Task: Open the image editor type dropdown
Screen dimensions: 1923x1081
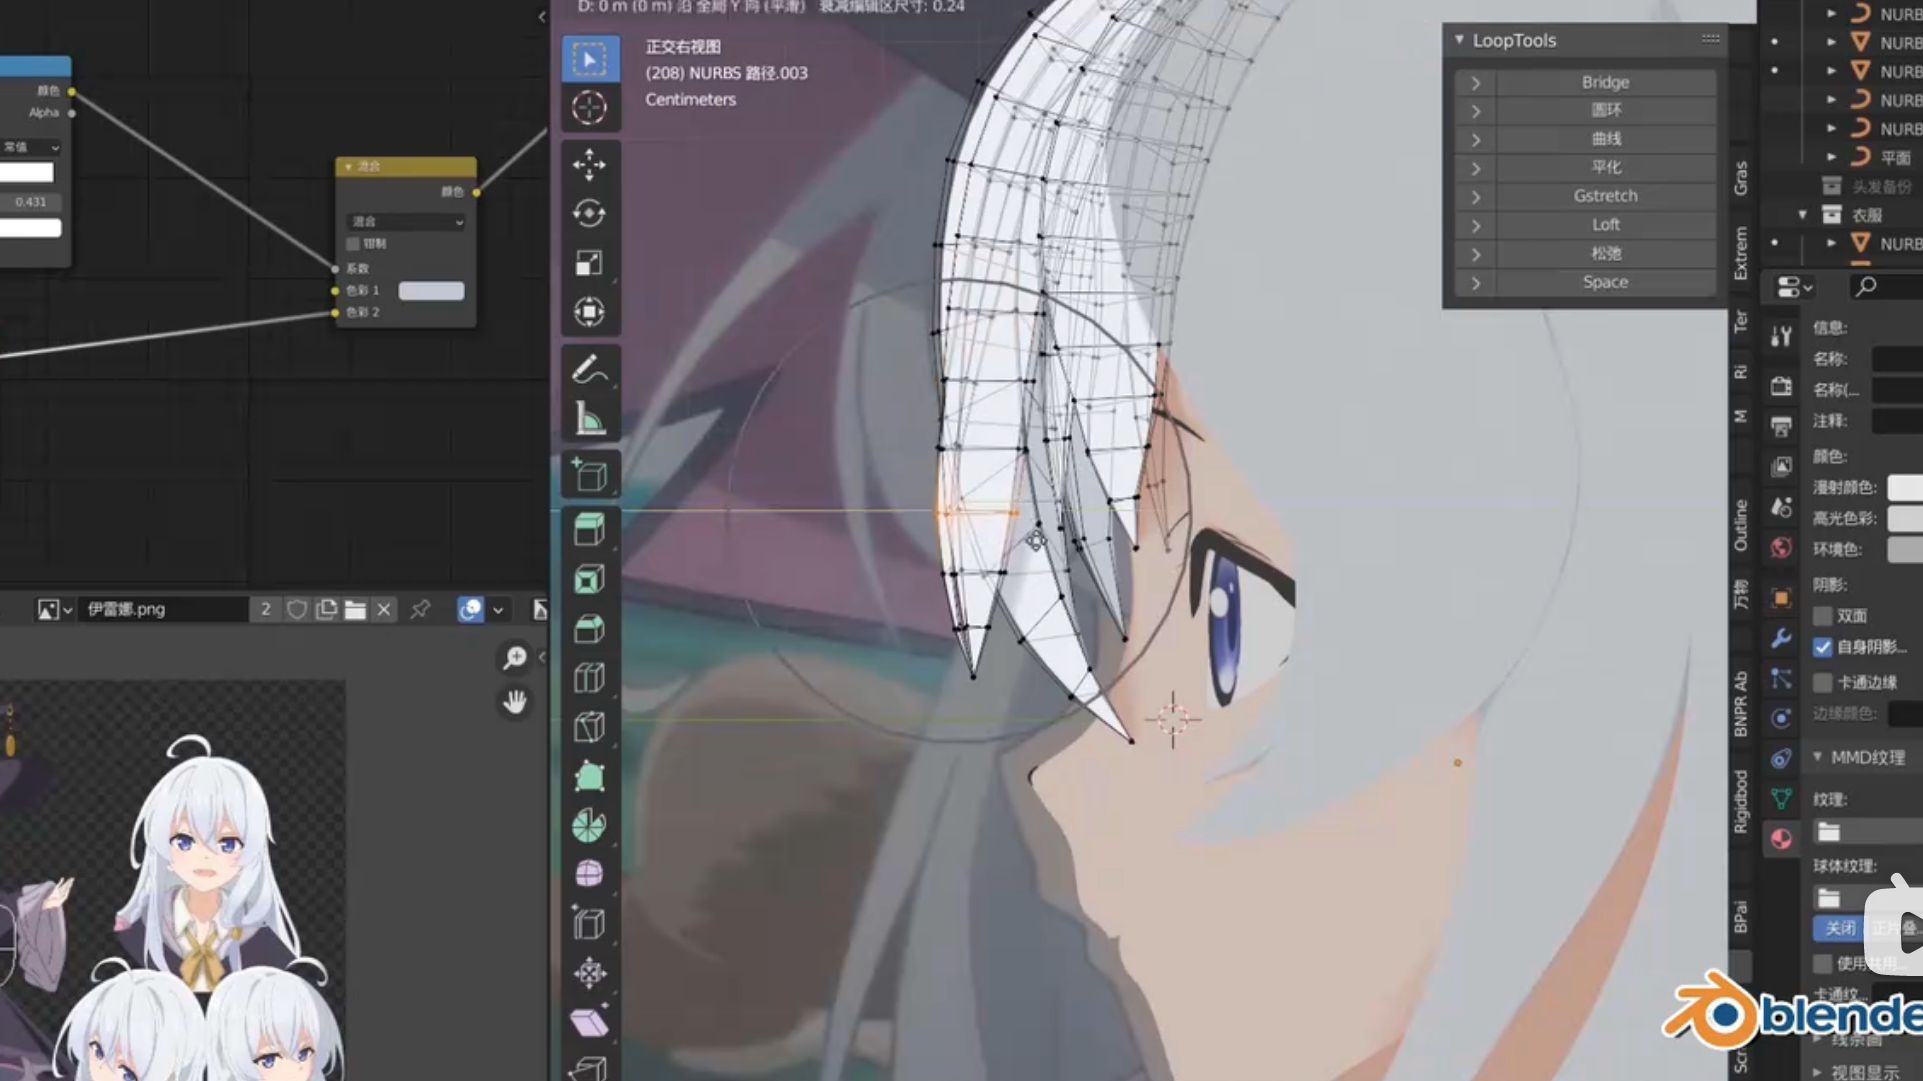Action: point(55,609)
